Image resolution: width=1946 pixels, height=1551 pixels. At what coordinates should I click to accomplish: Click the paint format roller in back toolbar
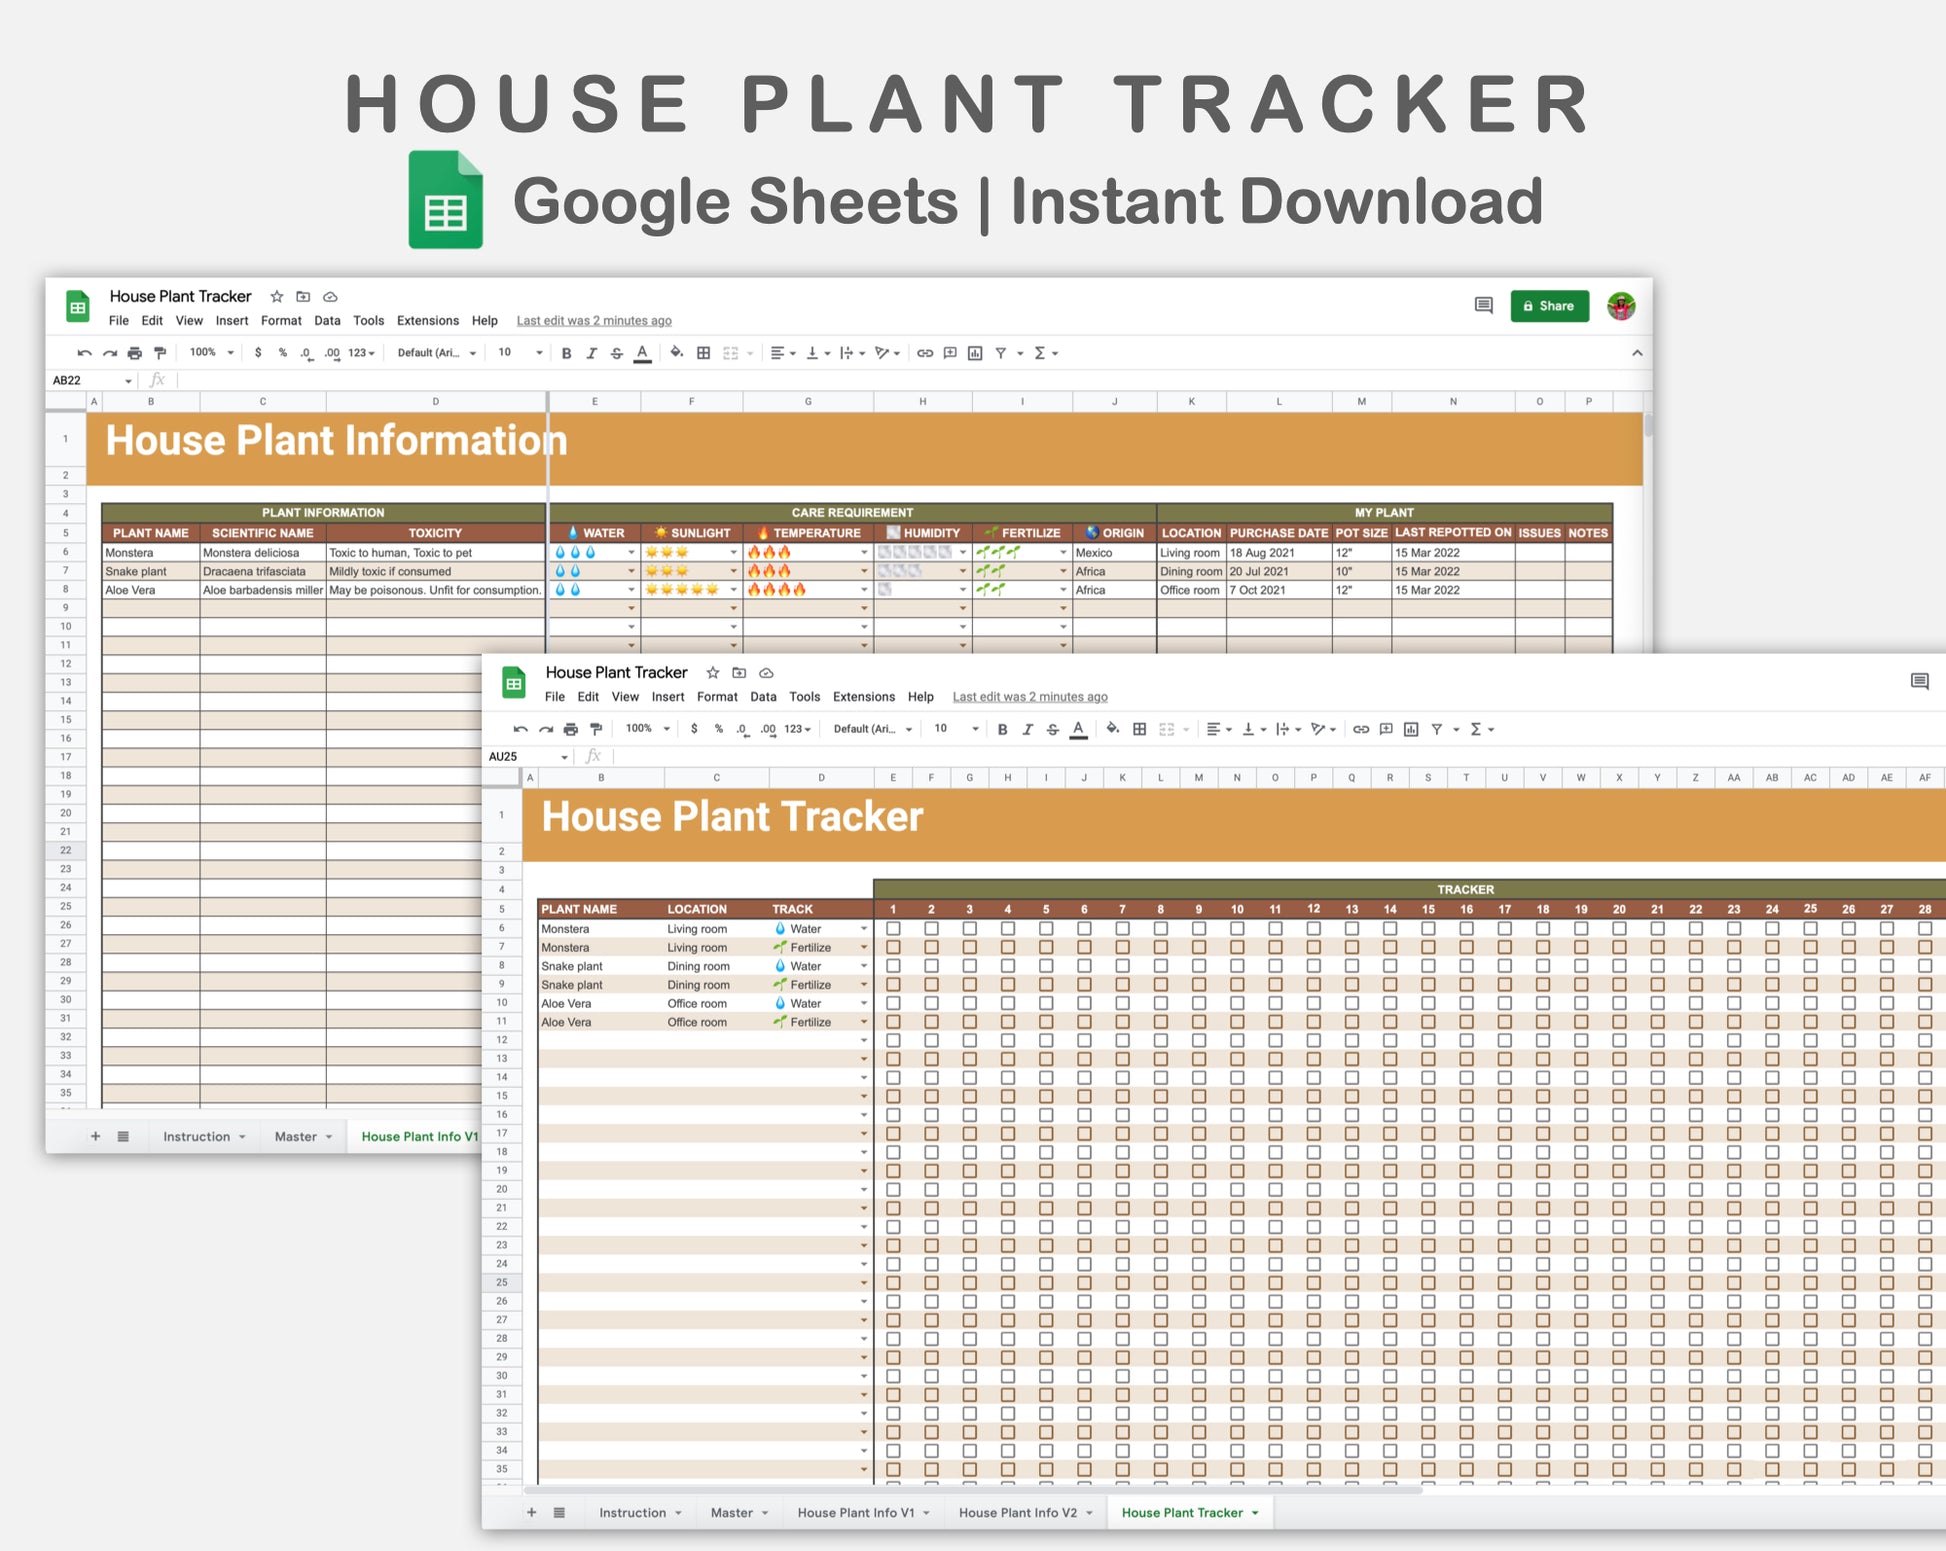160,353
